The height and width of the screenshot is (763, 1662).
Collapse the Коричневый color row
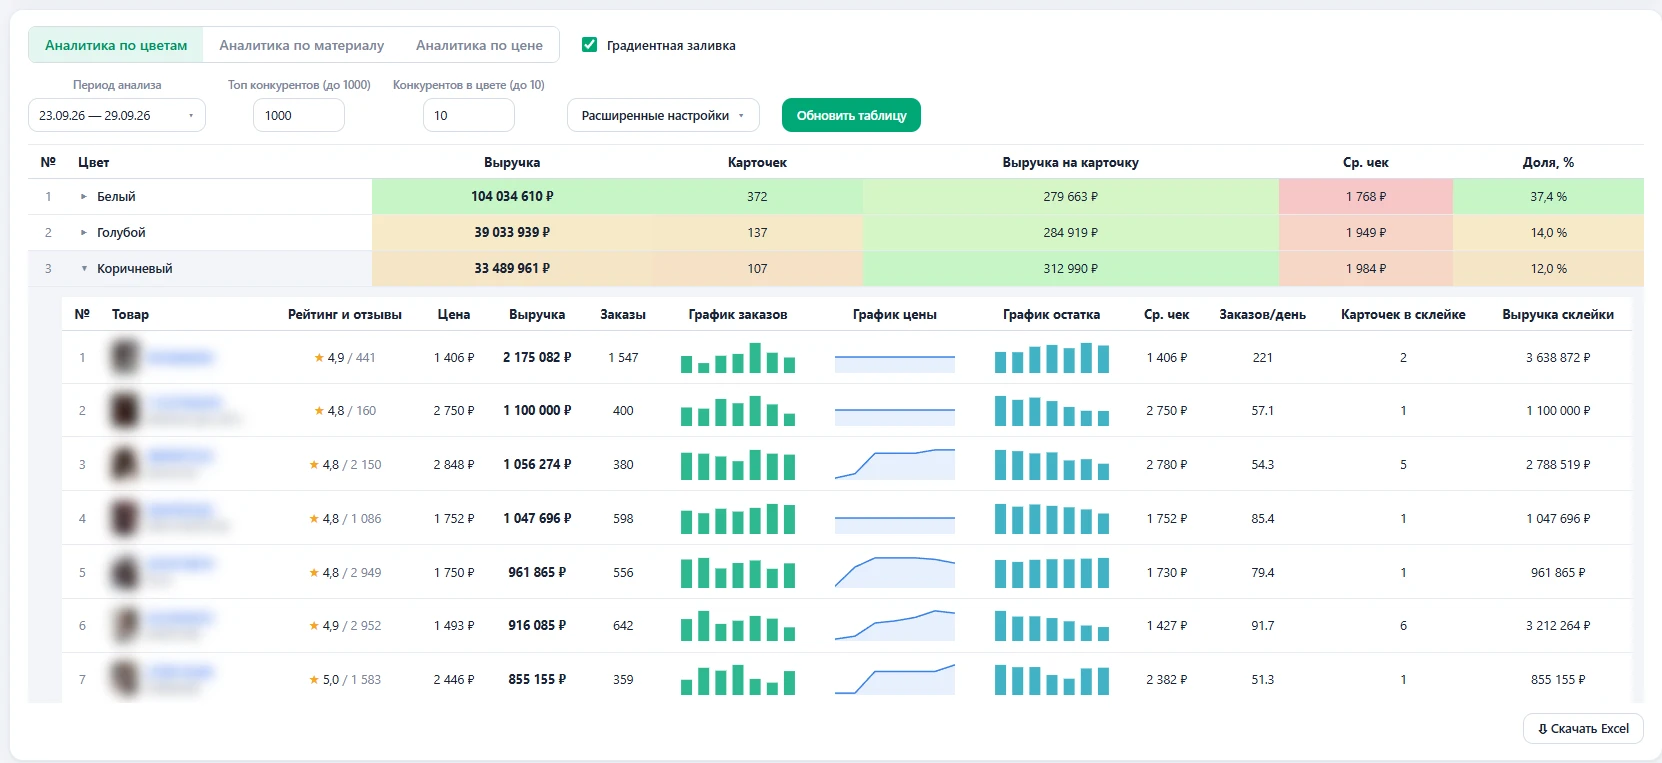click(84, 269)
